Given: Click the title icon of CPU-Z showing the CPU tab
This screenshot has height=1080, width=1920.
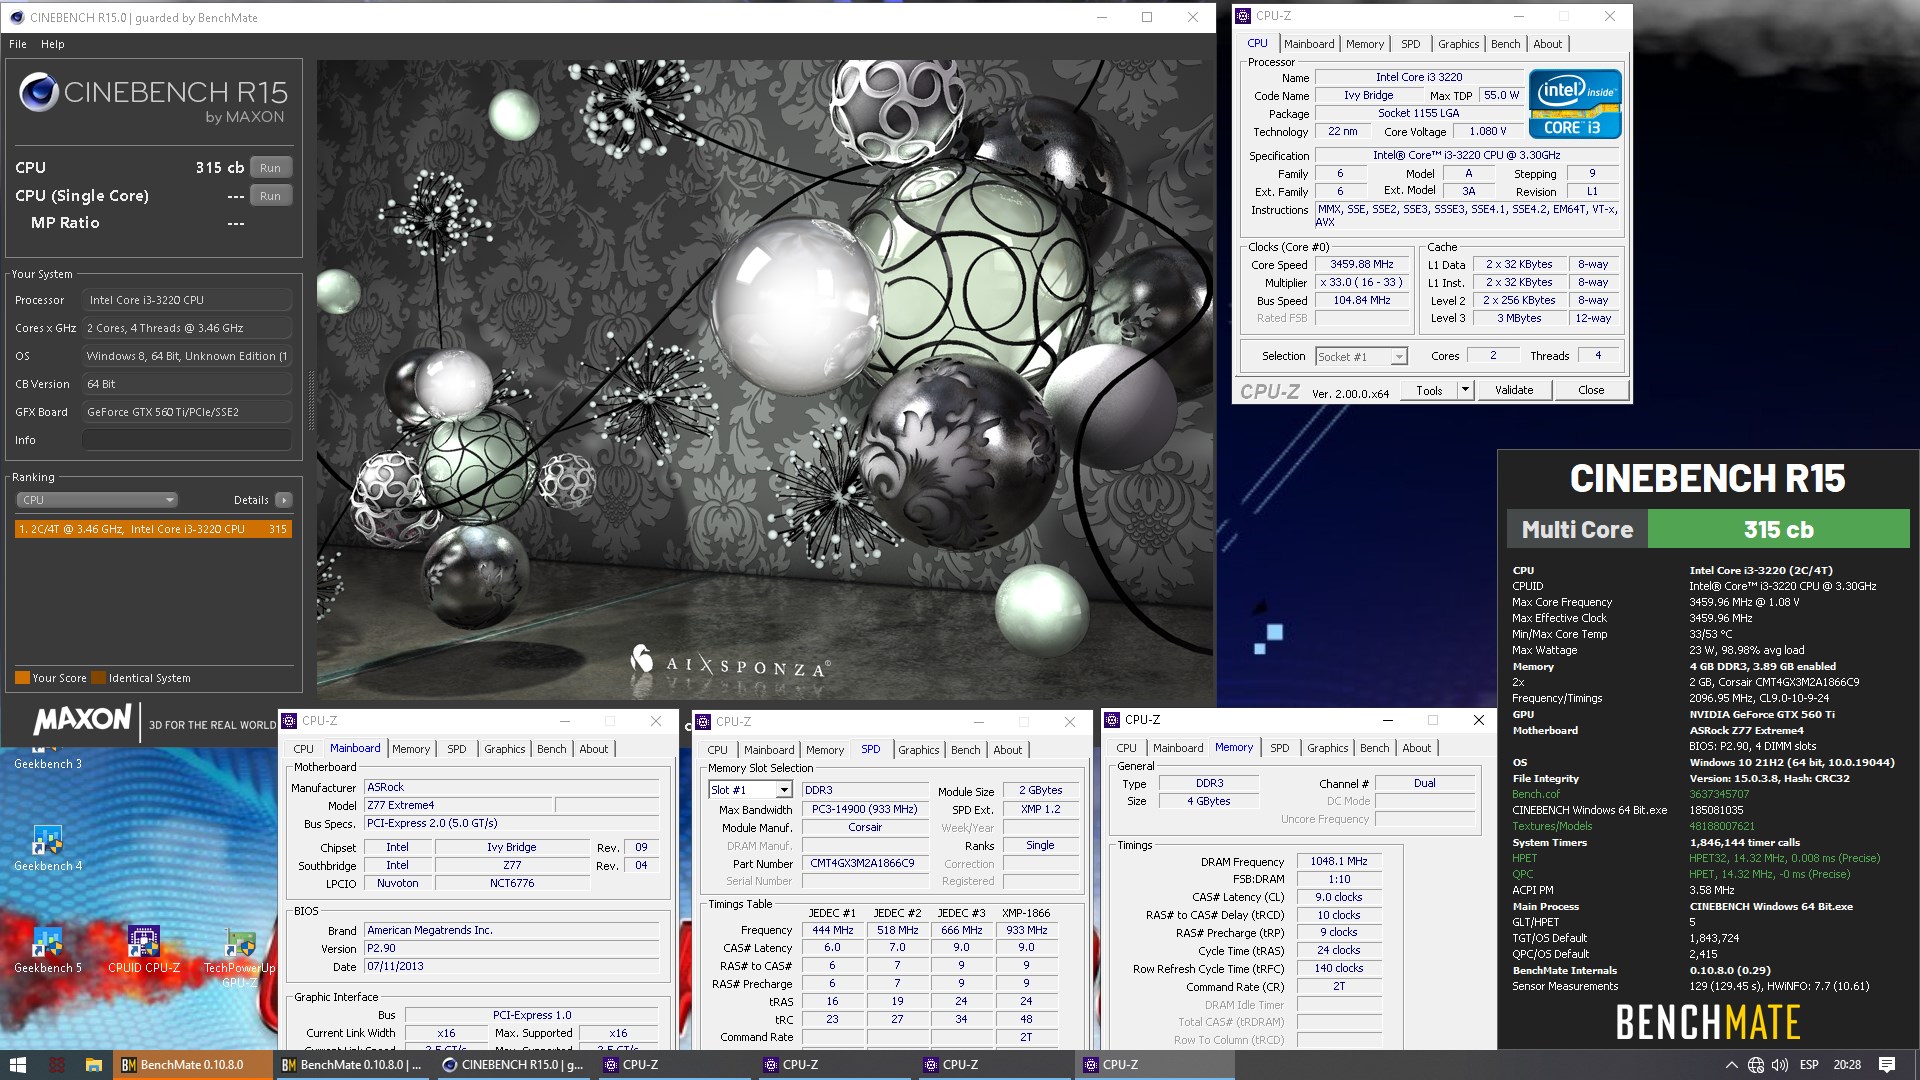Looking at the screenshot, I should coord(1243,16).
